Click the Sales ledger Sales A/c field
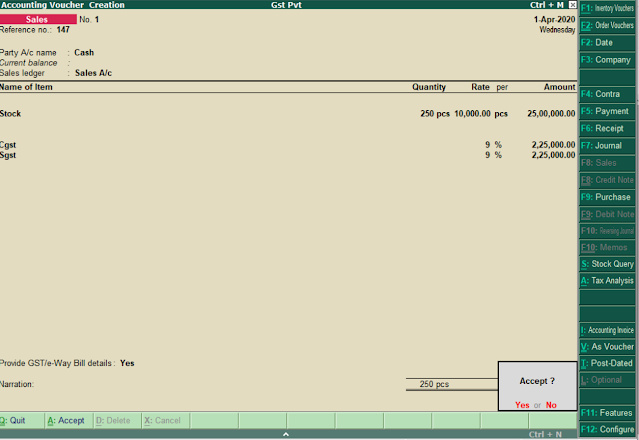This screenshot has width=639, height=440. (93, 73)
